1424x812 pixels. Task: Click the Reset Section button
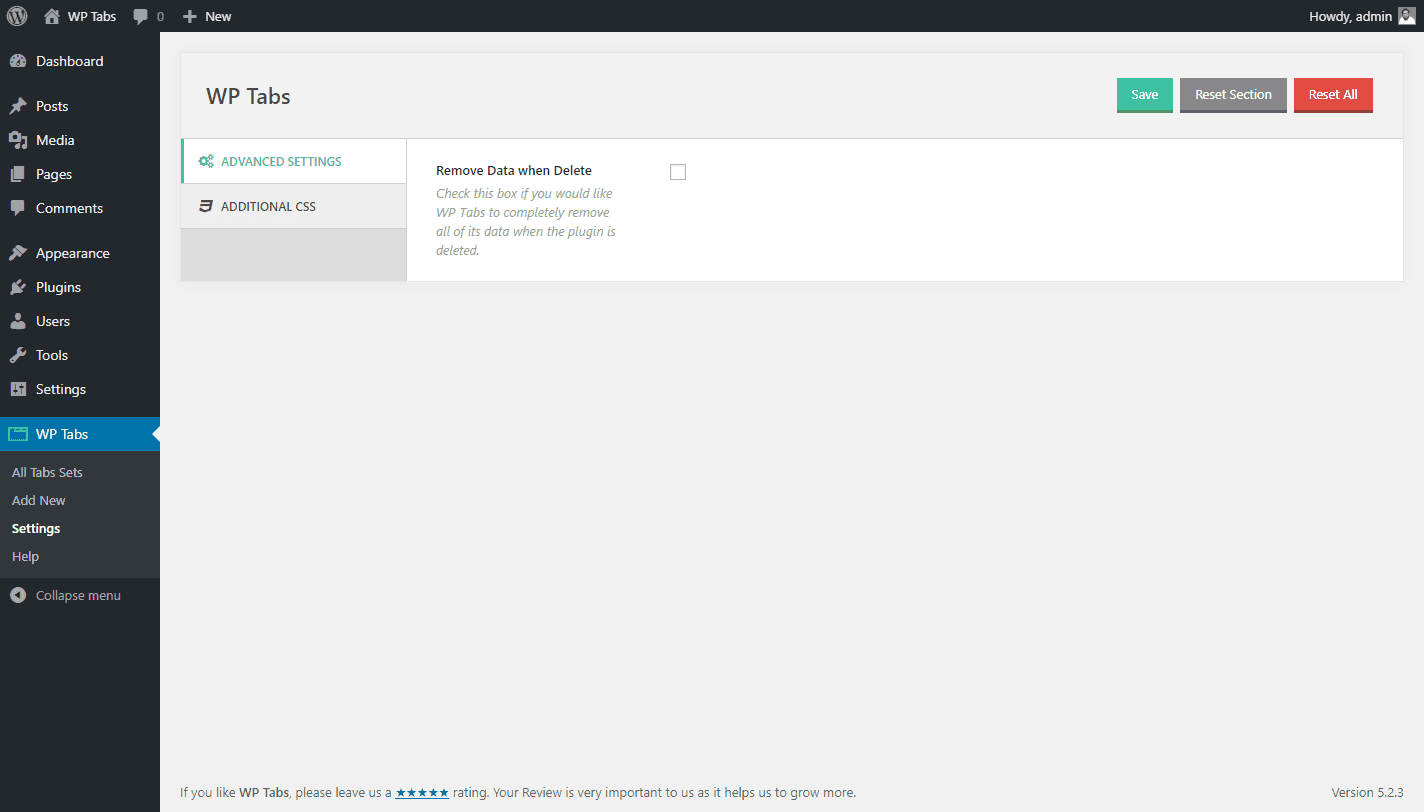coord(1233,95)
